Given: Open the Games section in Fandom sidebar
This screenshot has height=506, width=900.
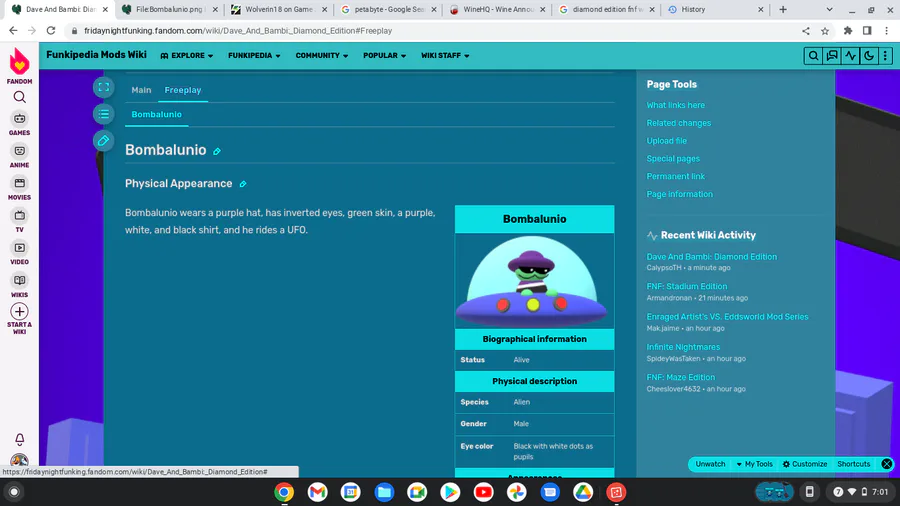Looking at the screenshot, I should 20,124.
